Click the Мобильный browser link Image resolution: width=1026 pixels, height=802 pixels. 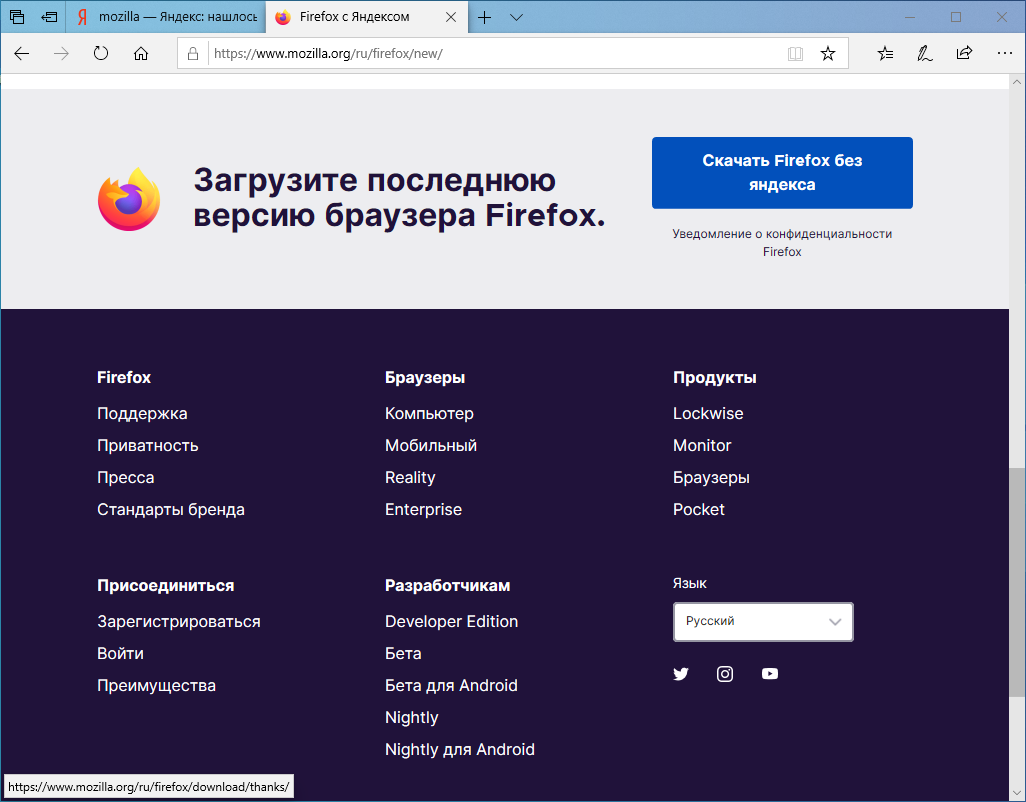431,445
